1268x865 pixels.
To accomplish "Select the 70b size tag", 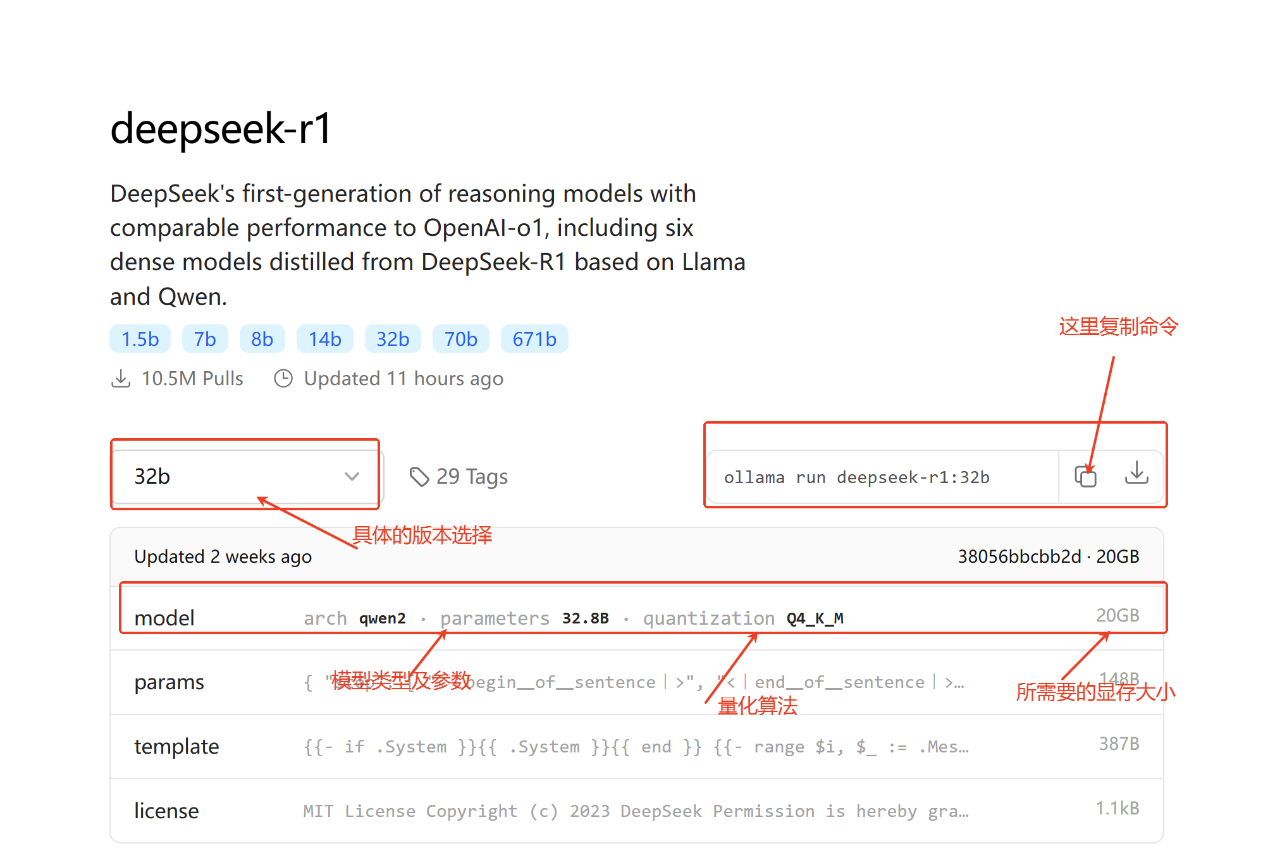I will tap(461, 339).
